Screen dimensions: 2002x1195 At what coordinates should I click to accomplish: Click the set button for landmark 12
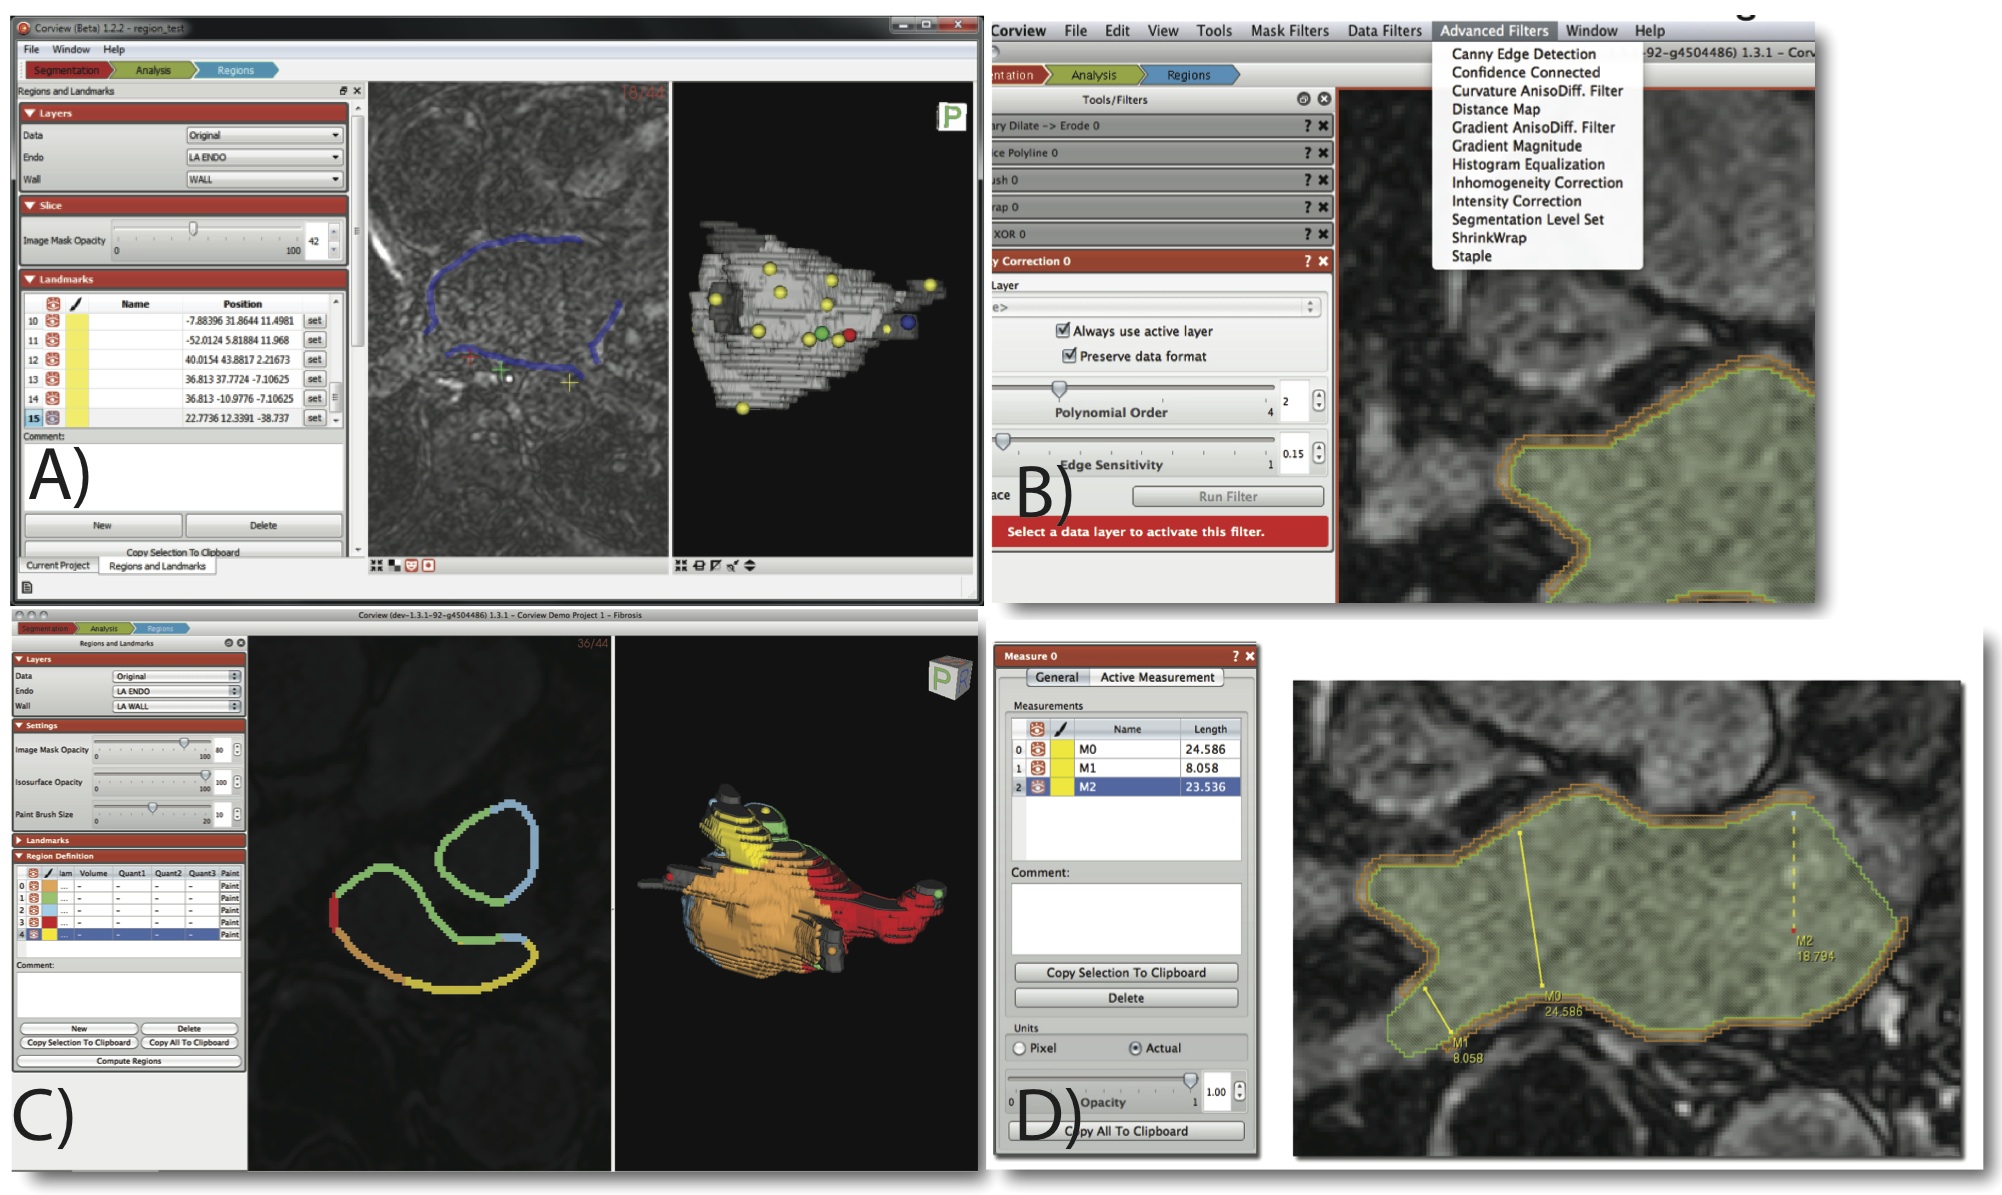point(314,360)
